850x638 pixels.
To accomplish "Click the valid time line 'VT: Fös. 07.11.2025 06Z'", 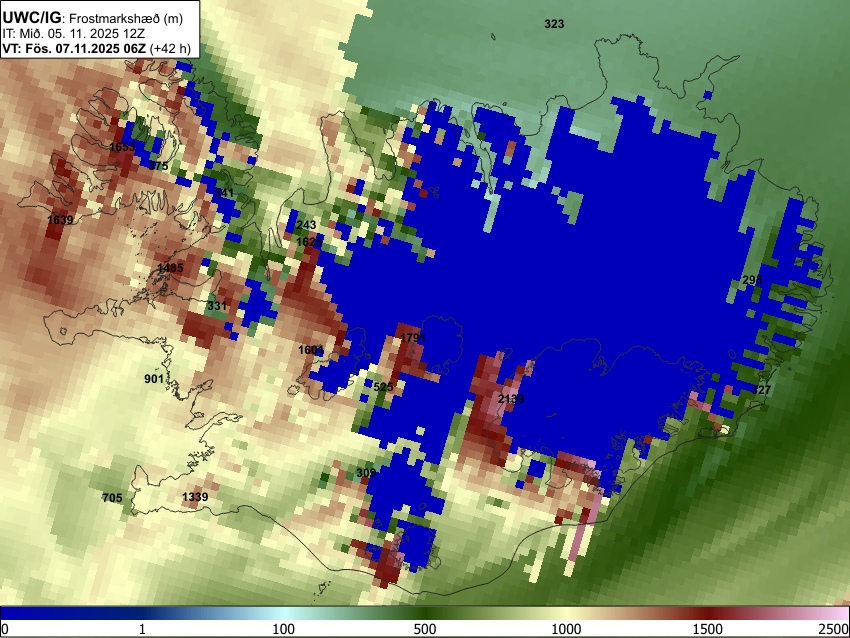I will click(74, 48).
